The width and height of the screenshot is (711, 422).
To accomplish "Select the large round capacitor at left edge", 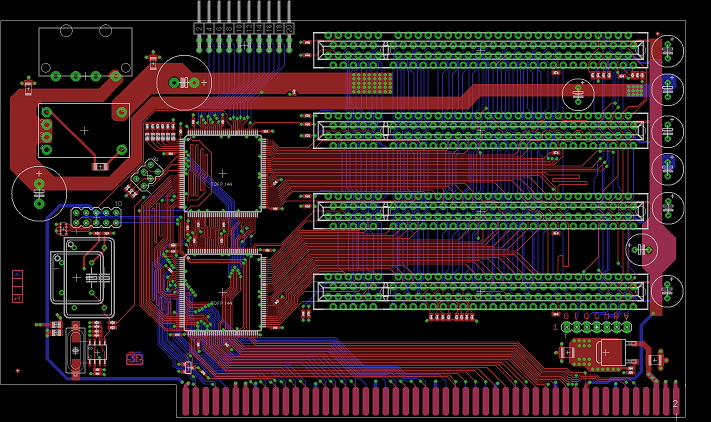I will coord(39,194).
